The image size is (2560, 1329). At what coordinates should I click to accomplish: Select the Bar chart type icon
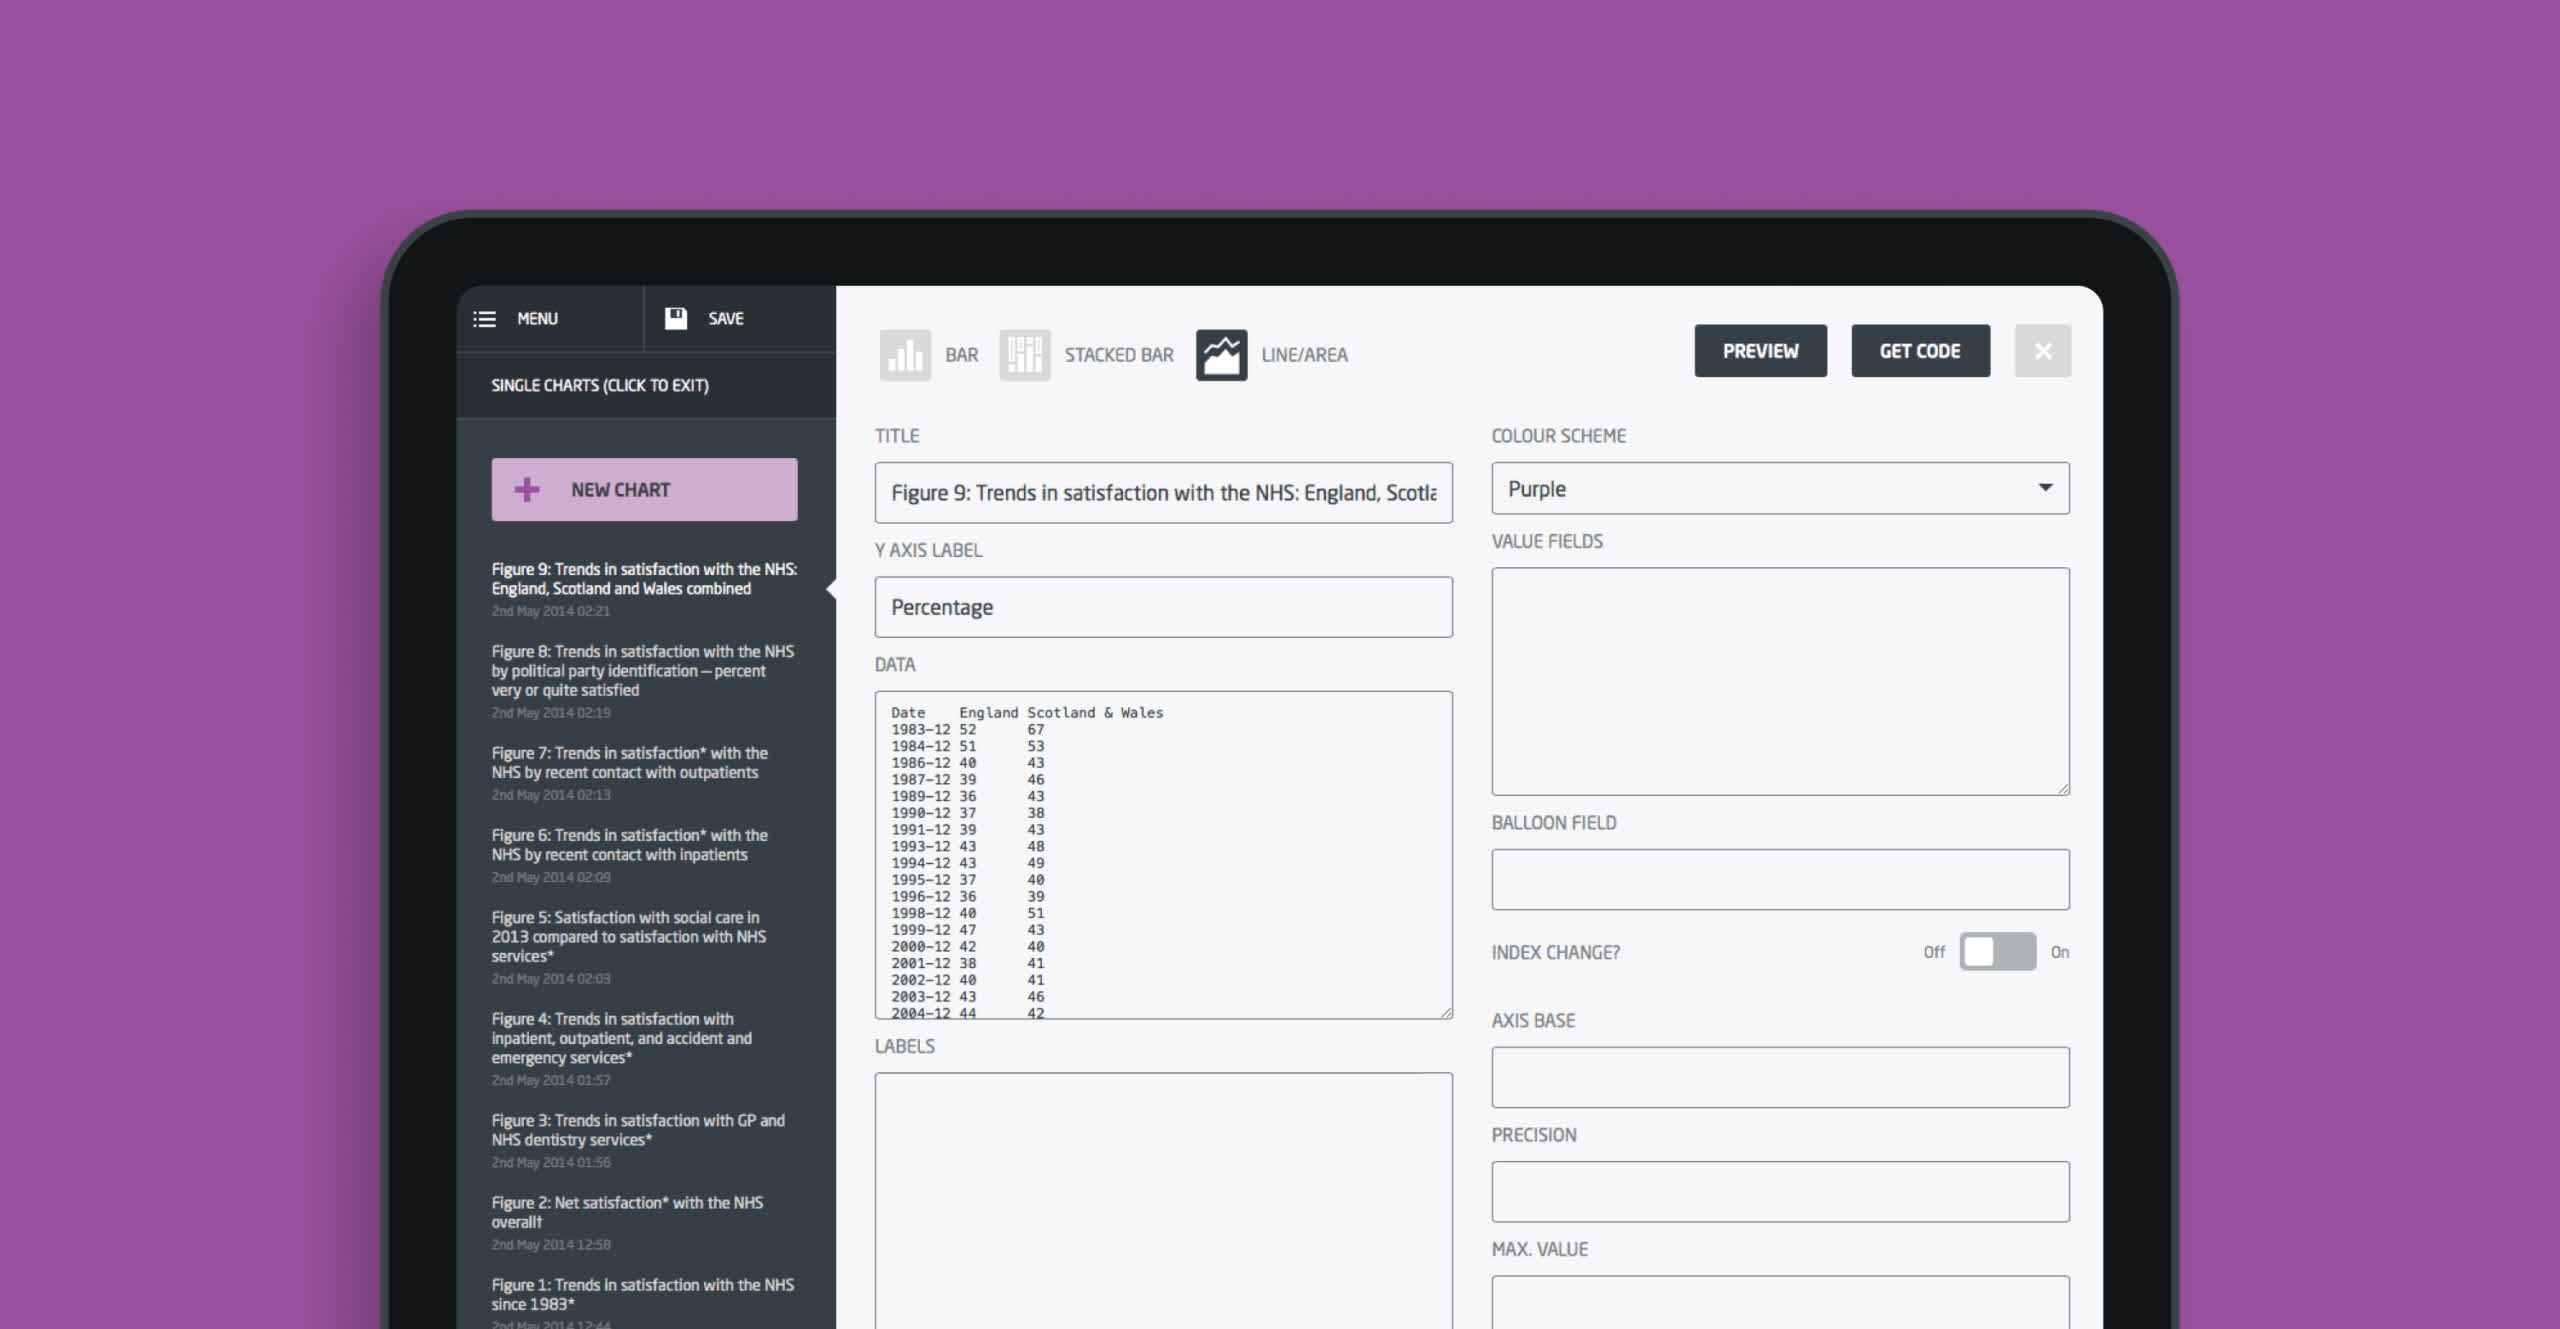pos(905,355)
